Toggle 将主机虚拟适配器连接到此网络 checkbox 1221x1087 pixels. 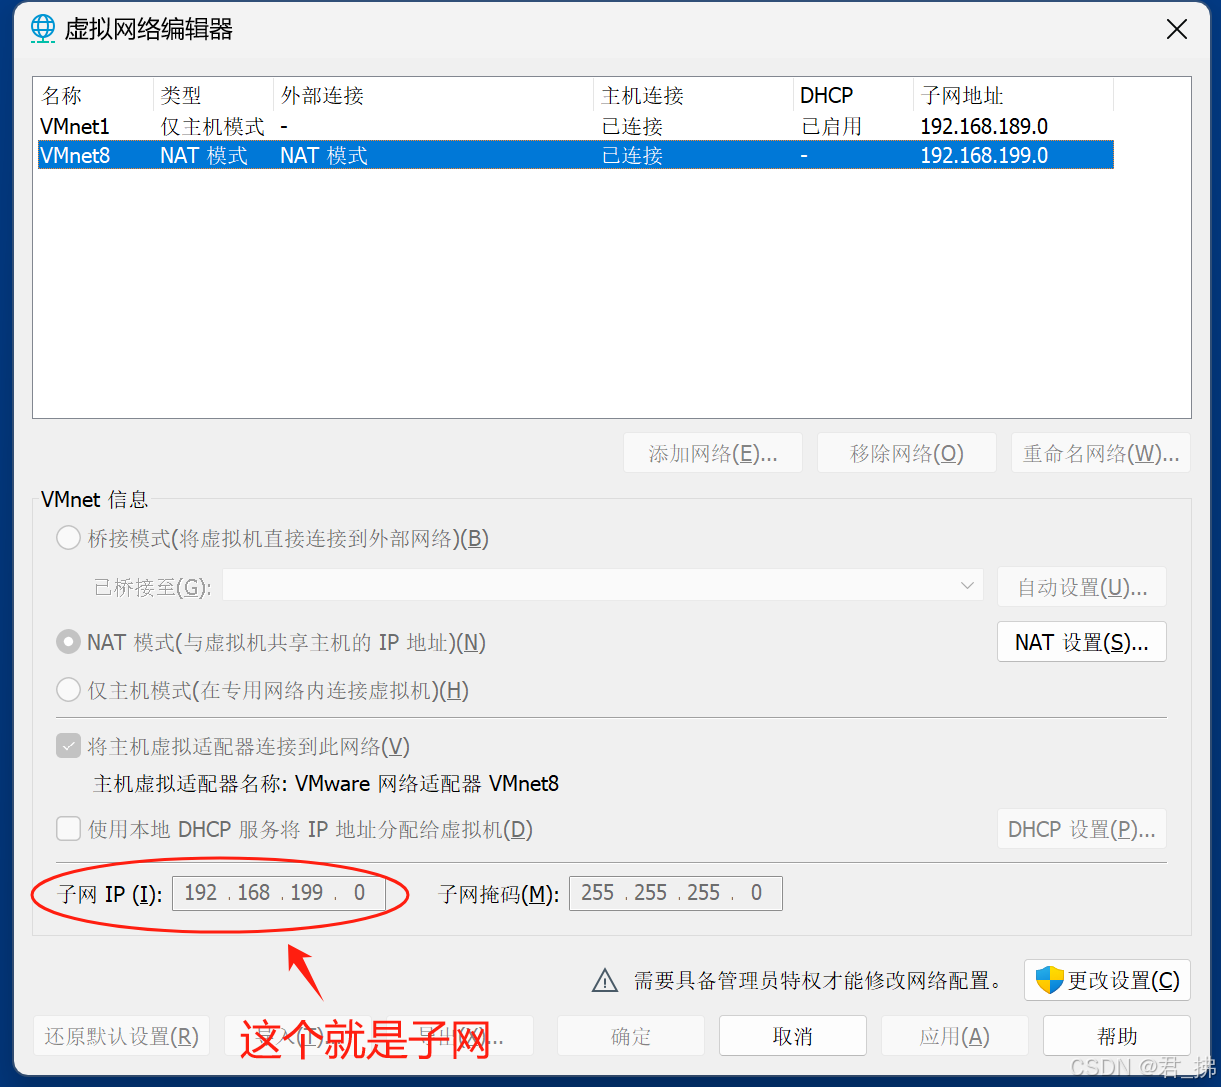68,746
